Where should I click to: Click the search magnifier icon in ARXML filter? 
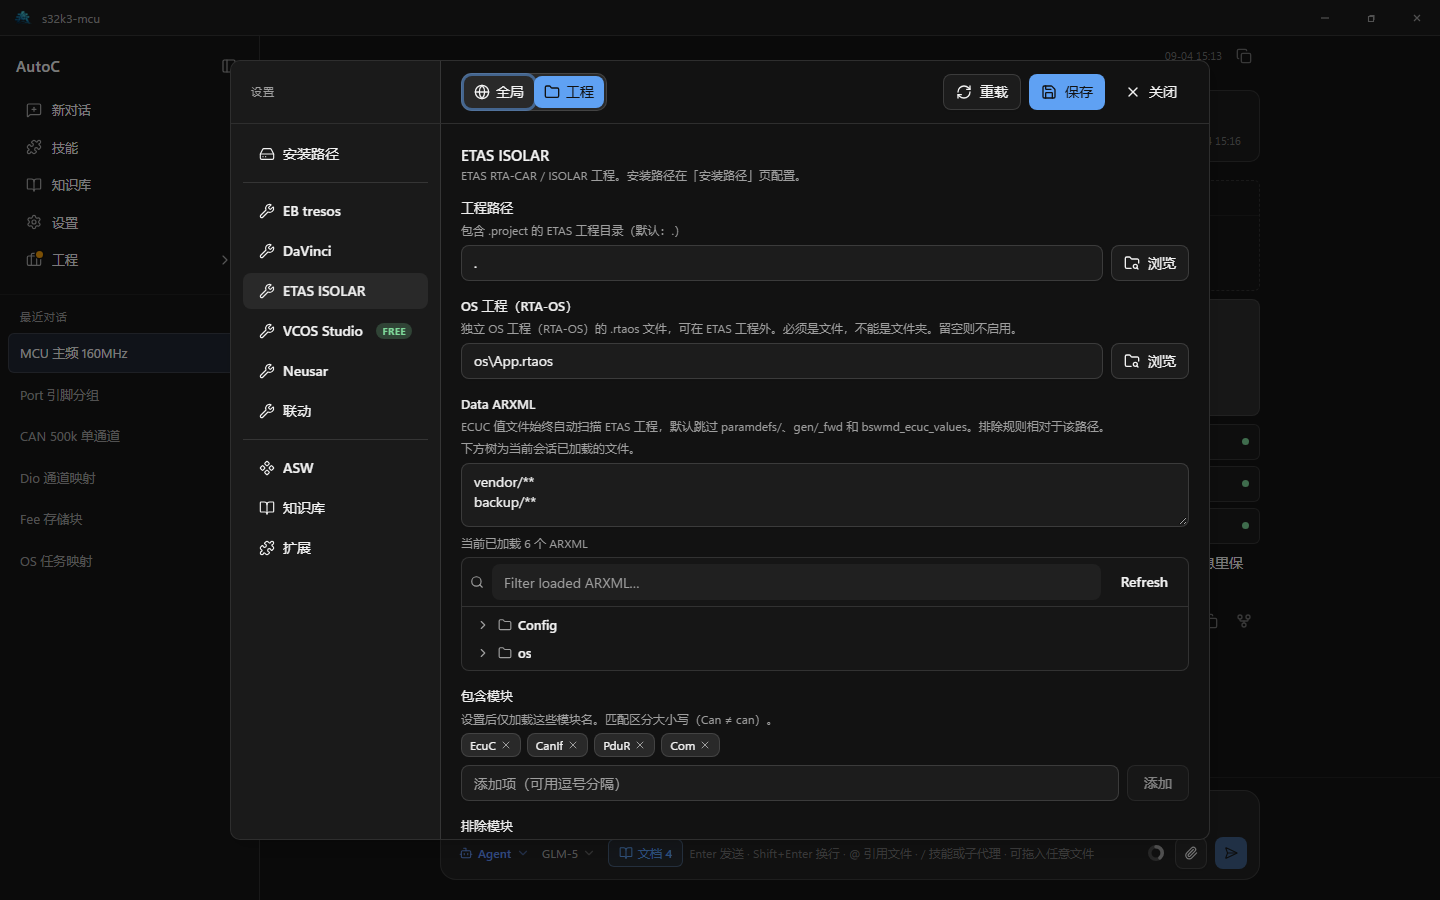(477, 582)
